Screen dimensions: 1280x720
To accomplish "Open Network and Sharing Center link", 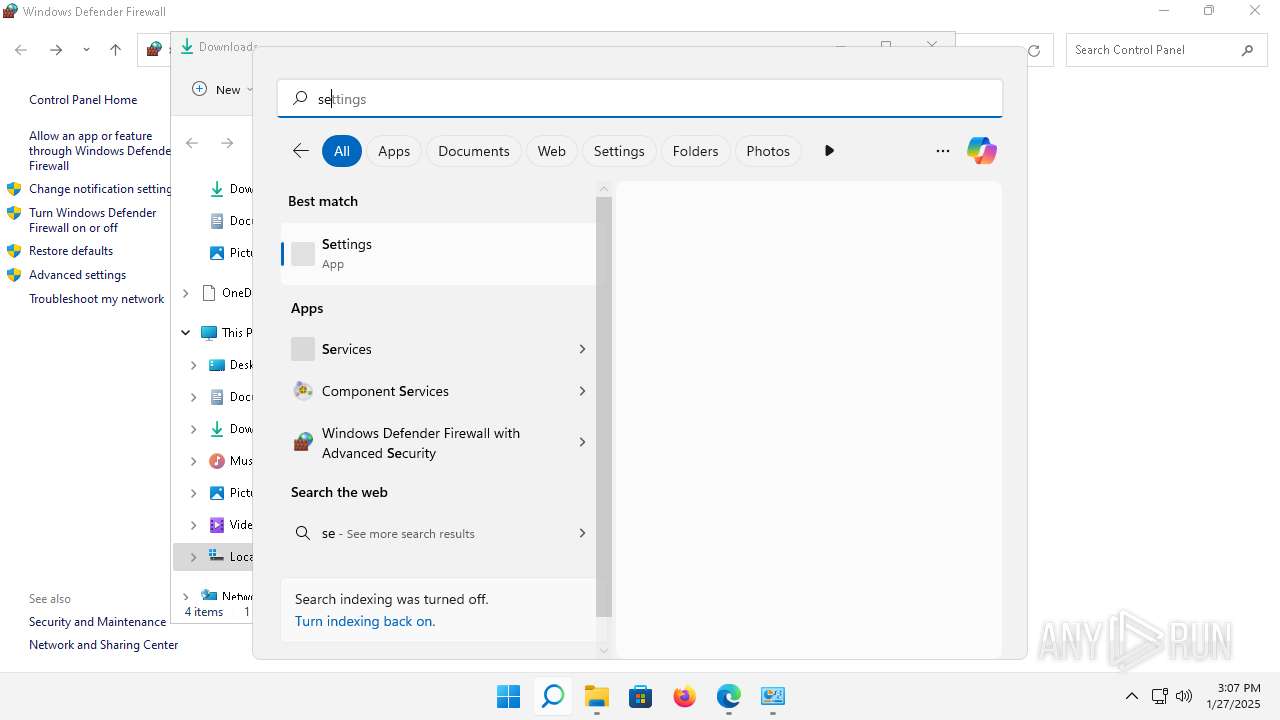I will coord(103,645).
